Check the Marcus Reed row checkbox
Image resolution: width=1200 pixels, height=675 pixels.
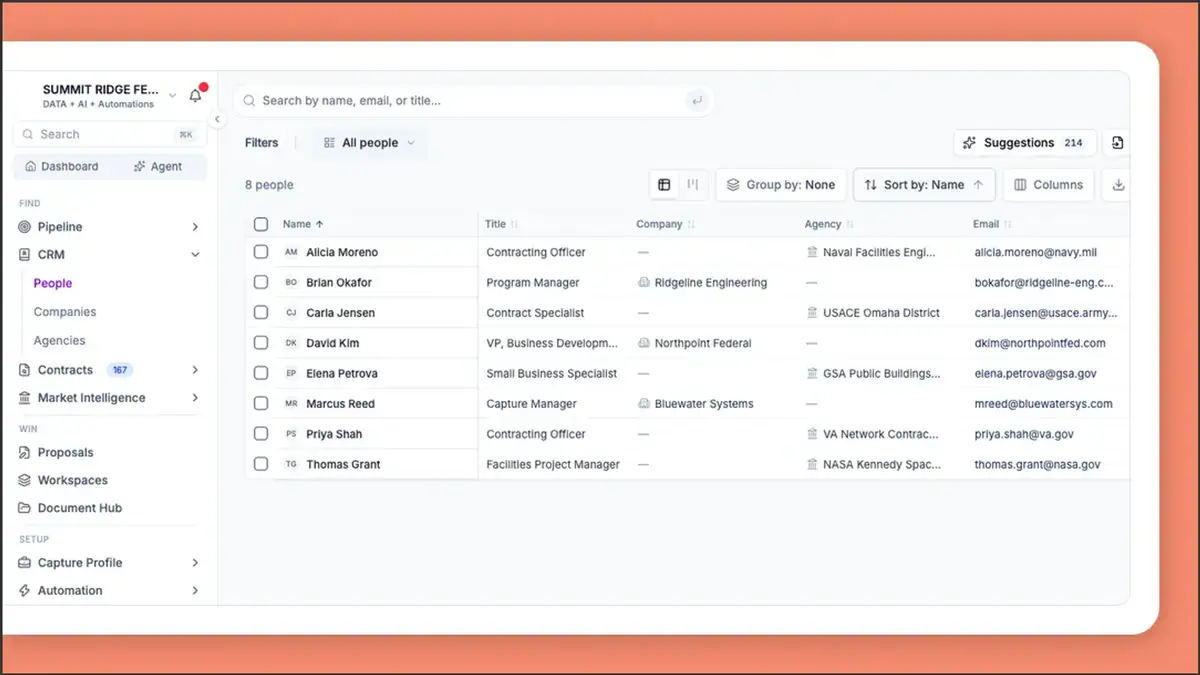pyautogui.click(x=261, y=403)
